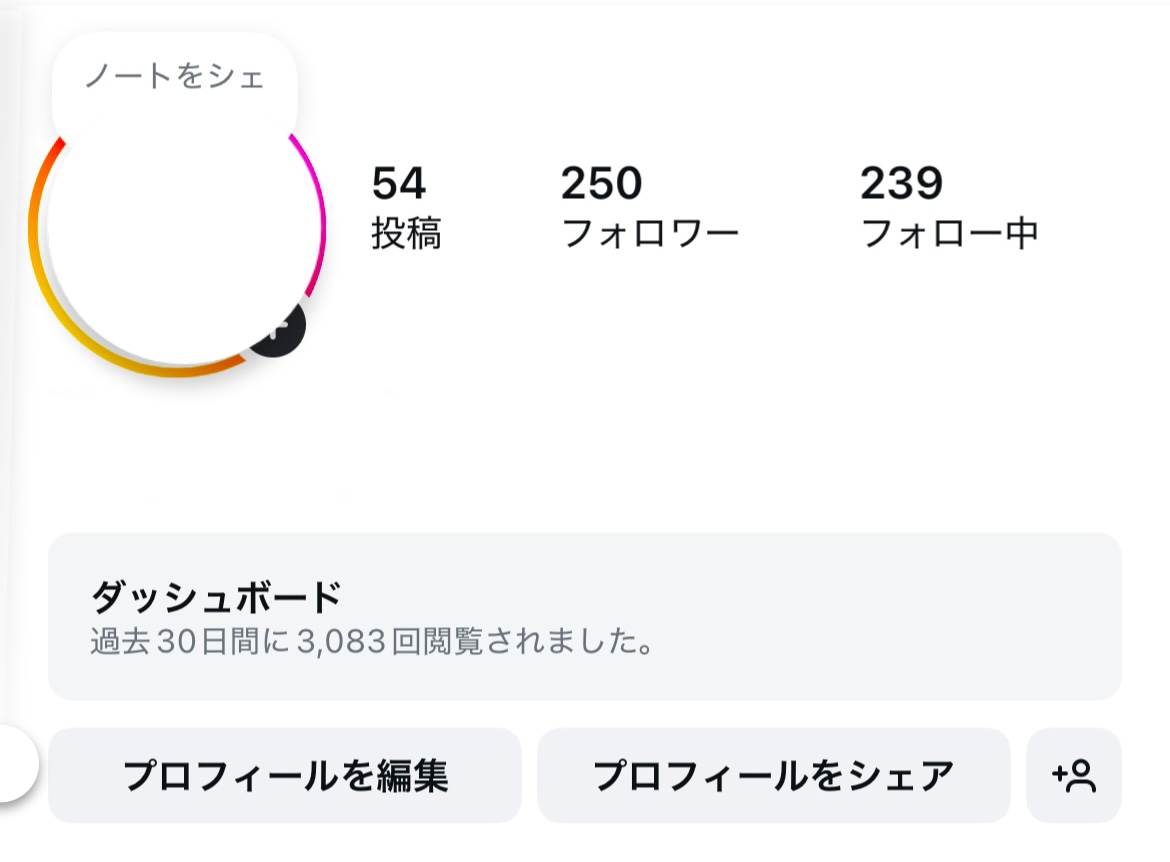The height and width of the screenshot is (862, 1170).
Task: Open the 250 followers count
Action: 601,184
